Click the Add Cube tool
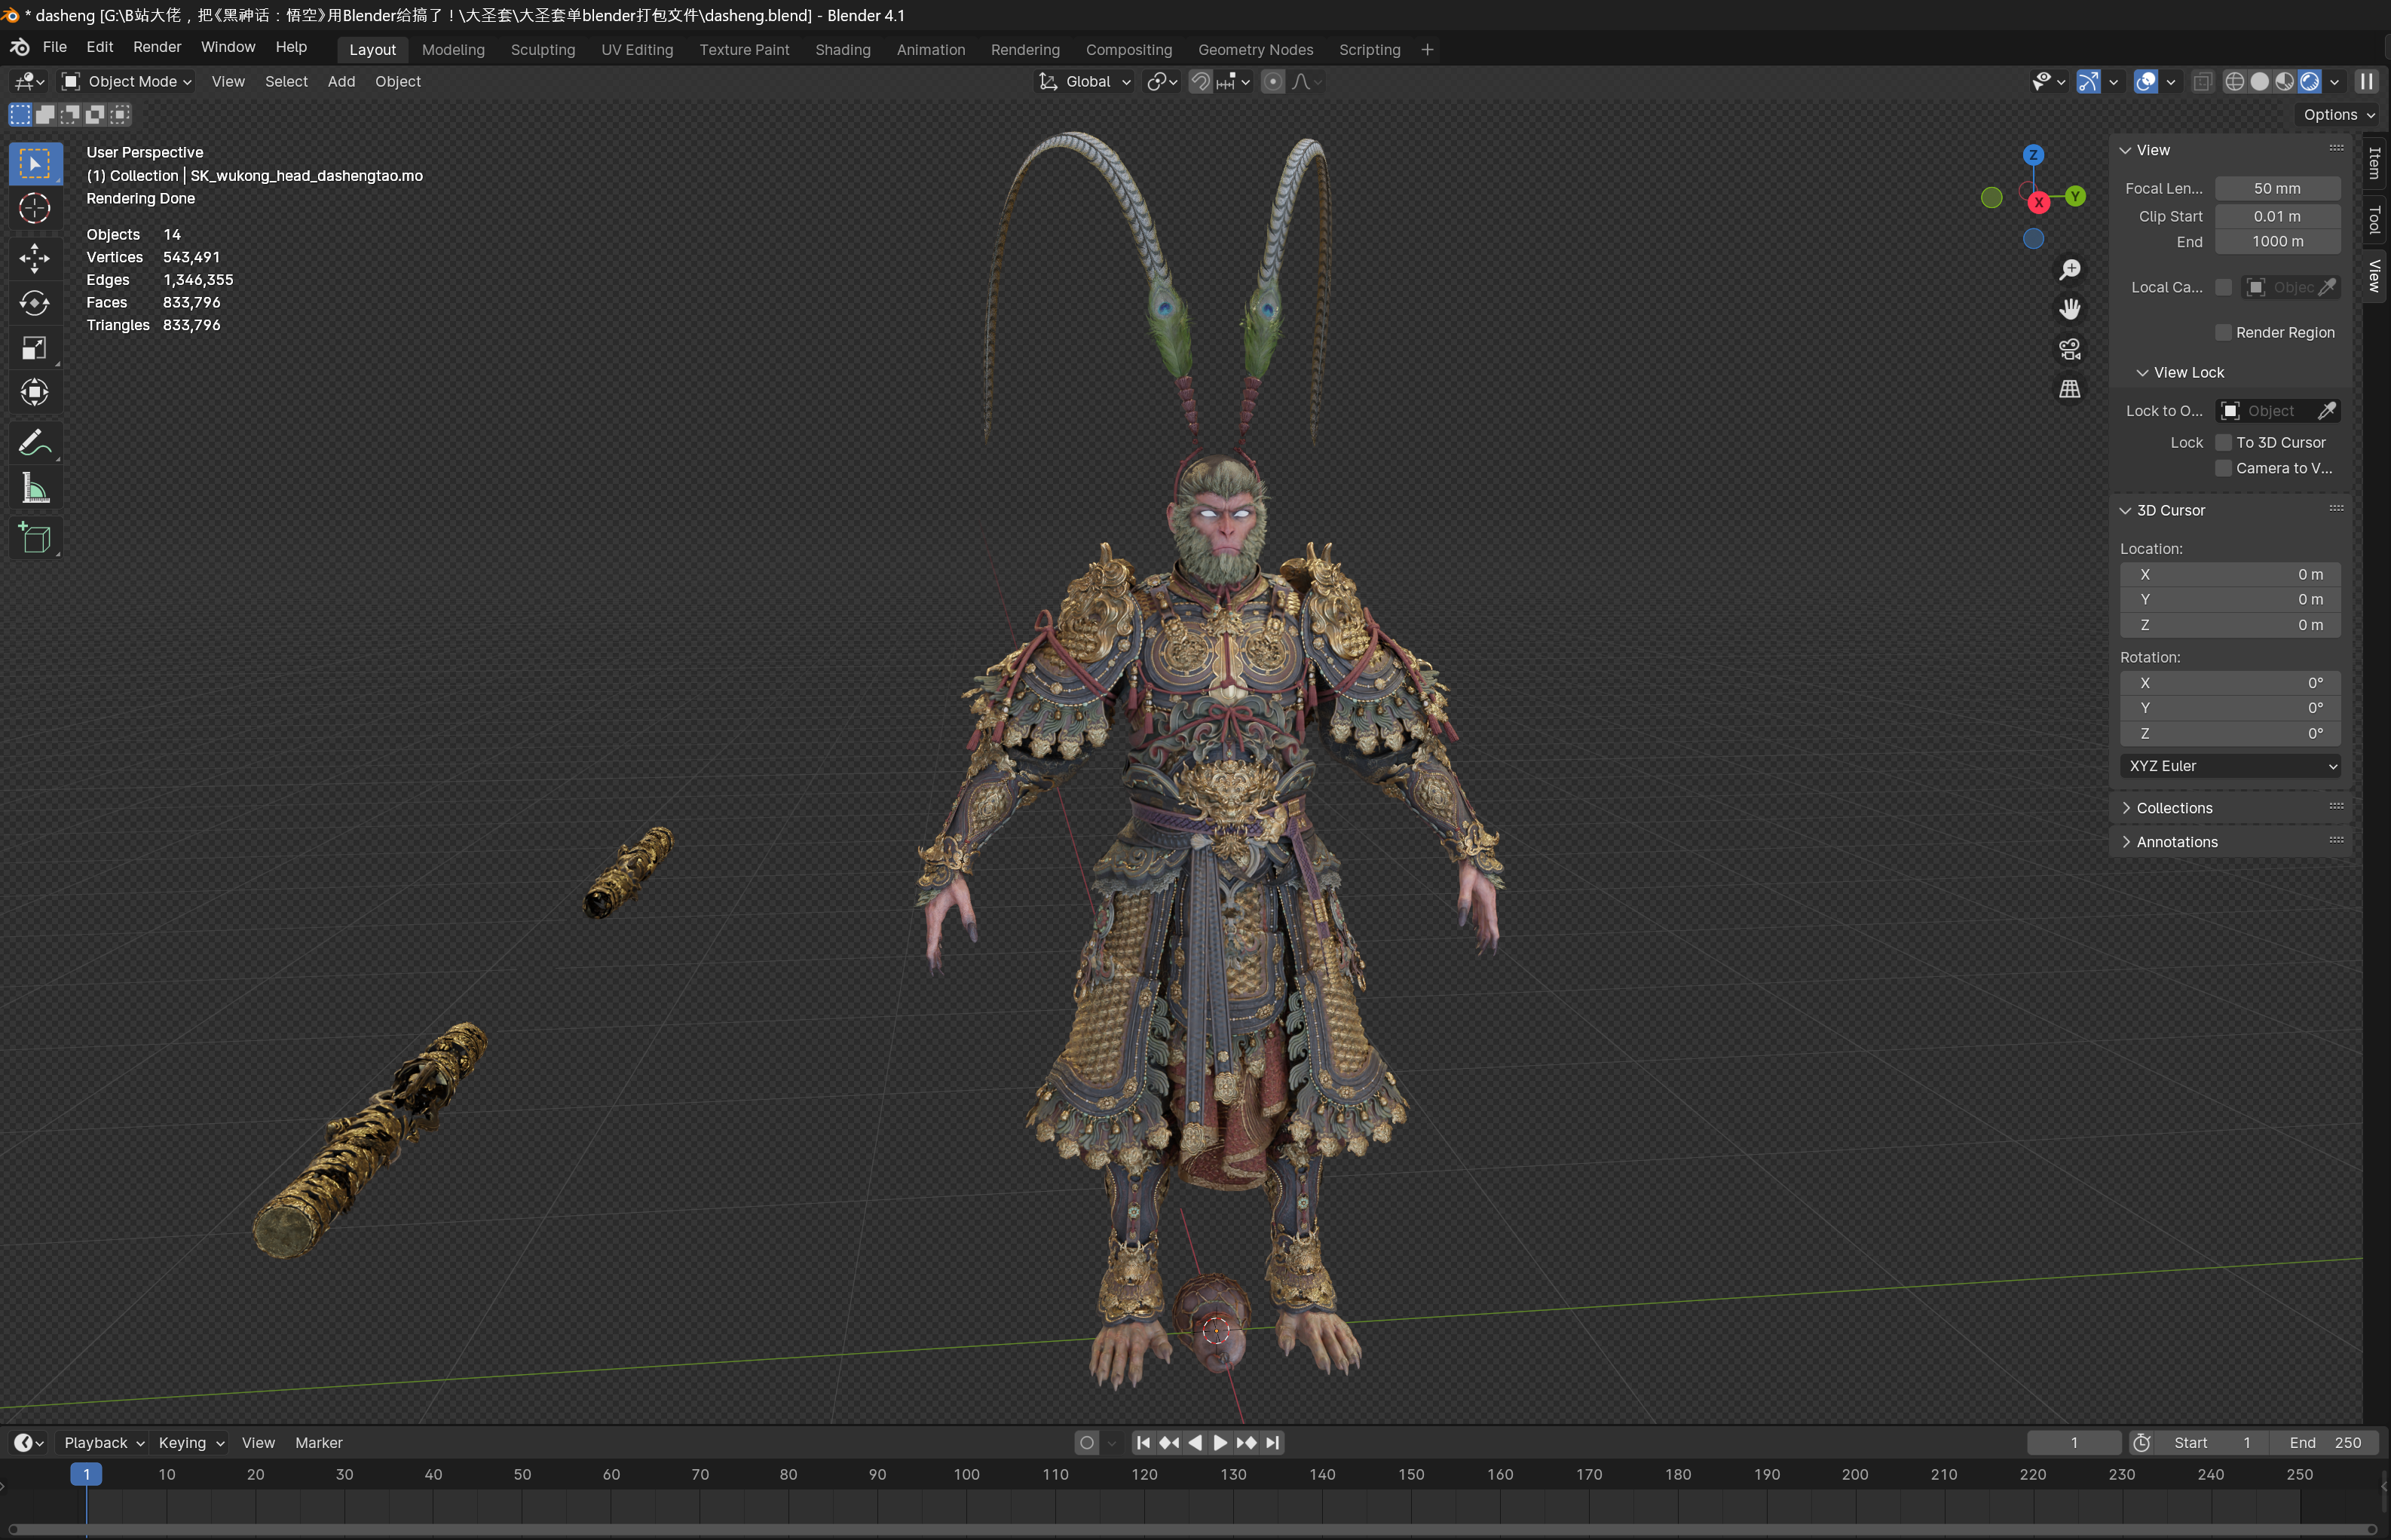Image resolution: width=2391 pixels, height=1540 pixels. [35, 538]
